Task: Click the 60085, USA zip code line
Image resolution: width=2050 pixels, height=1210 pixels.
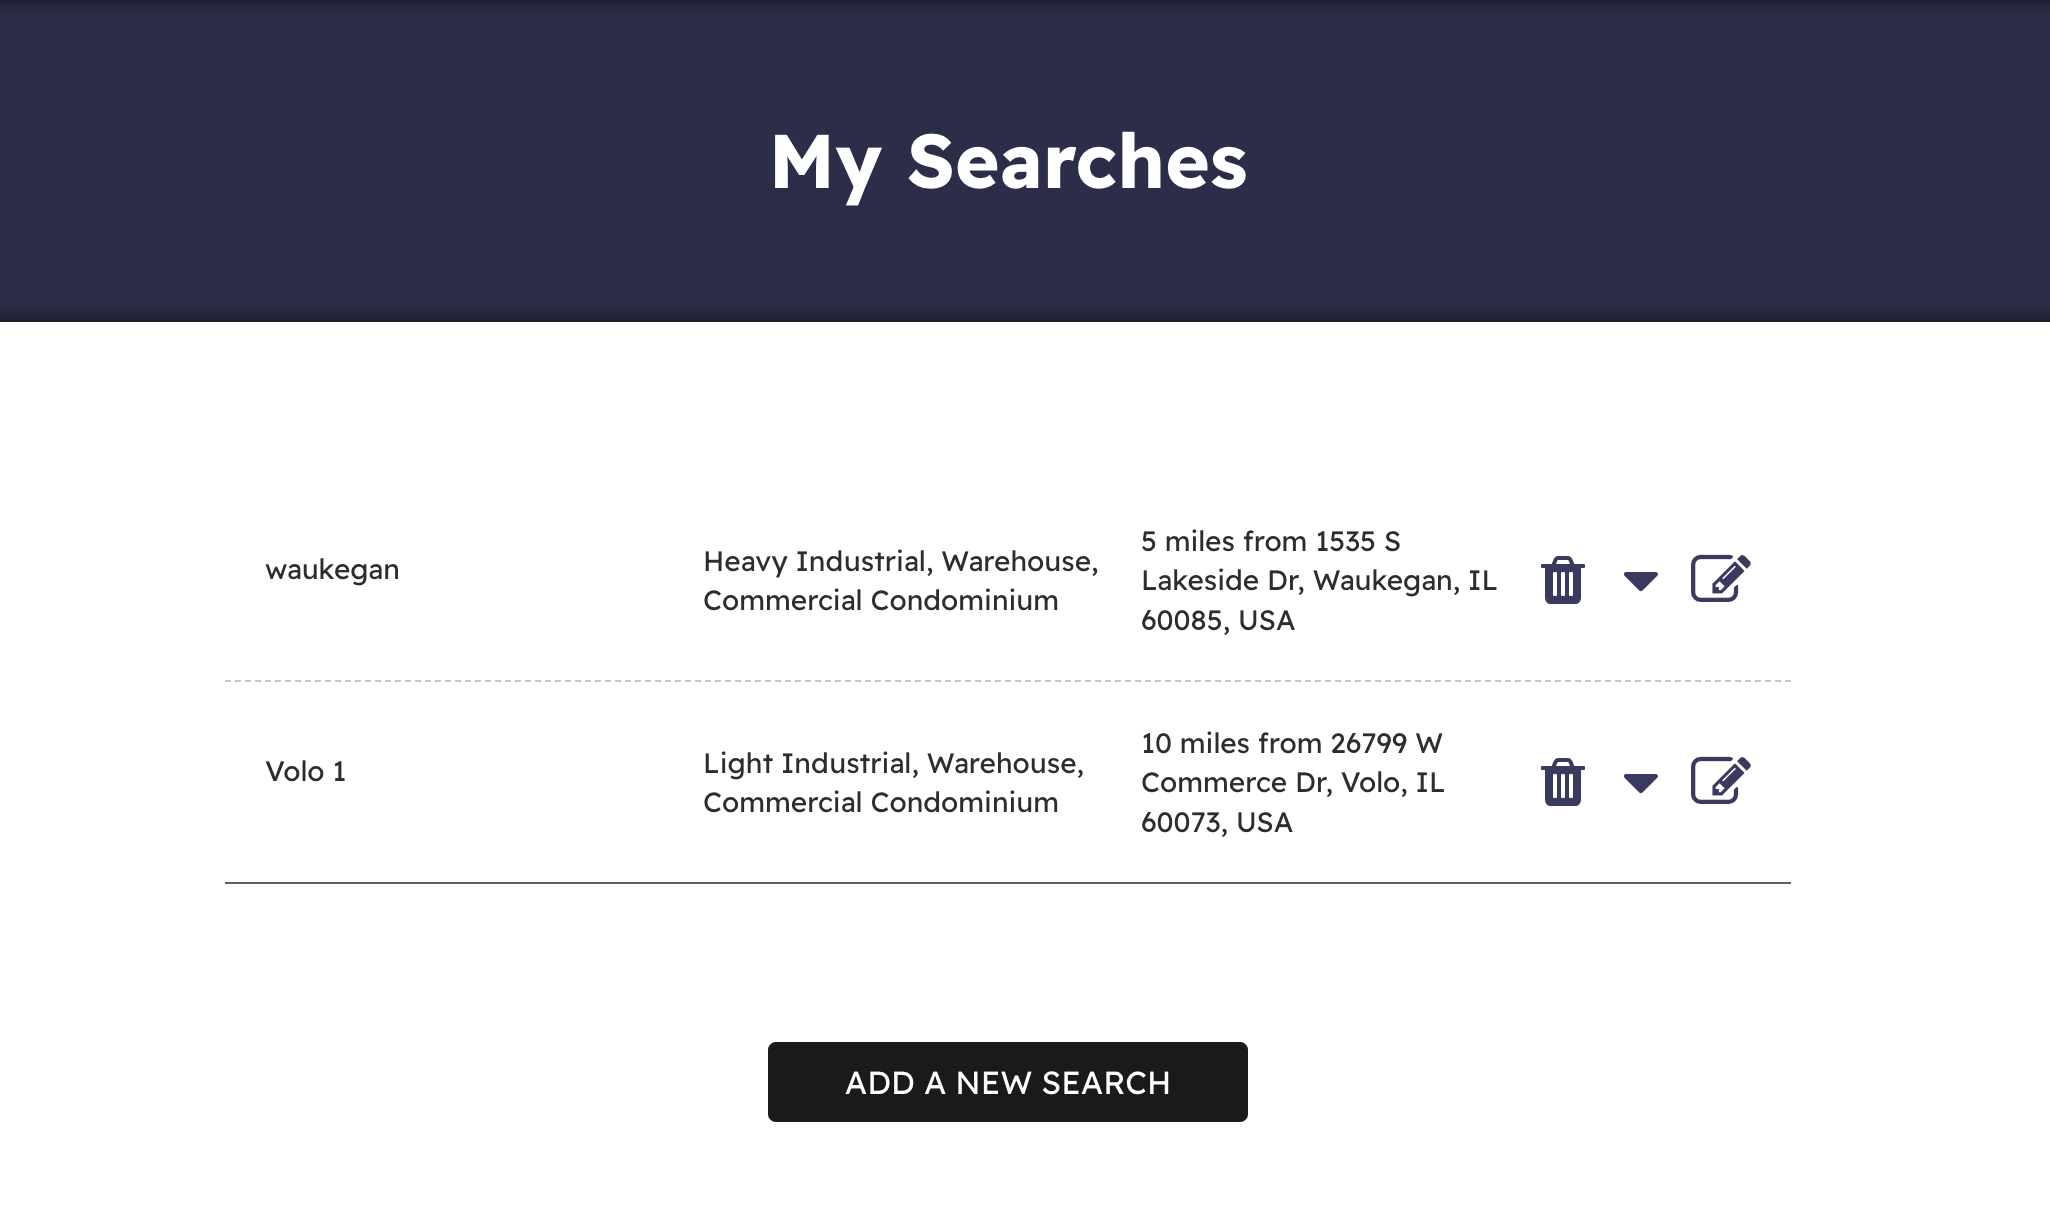Action: tap(1218, 621)
